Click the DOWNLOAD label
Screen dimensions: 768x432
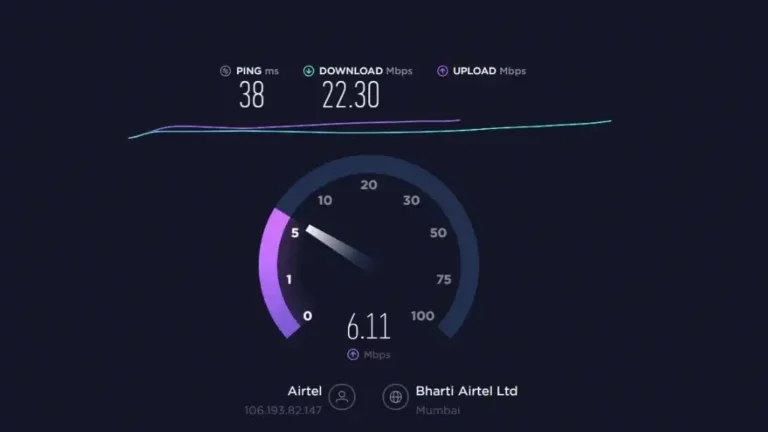[351, 71]
